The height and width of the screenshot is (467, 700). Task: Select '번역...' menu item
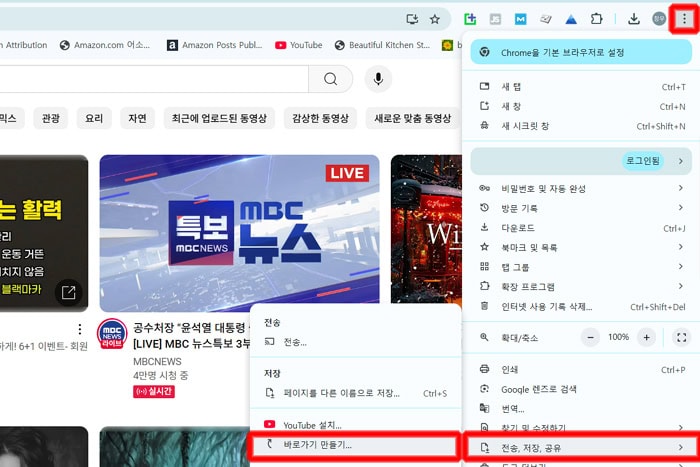[x=581, y=409]
